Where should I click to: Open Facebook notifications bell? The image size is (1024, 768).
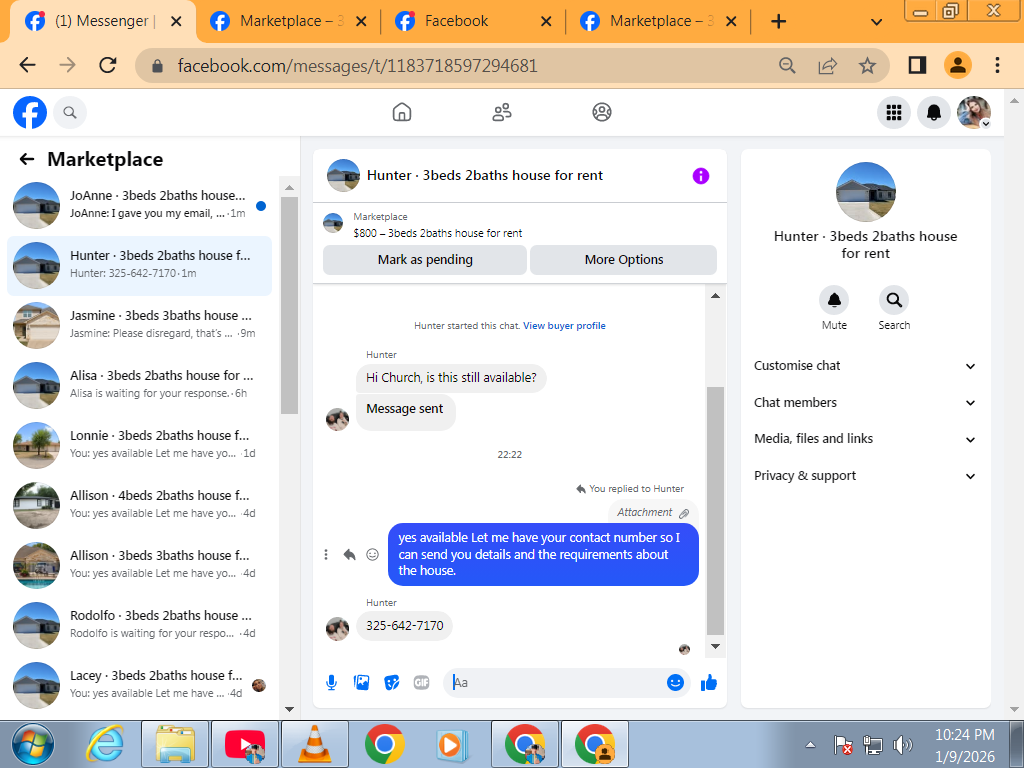(934, 112)
